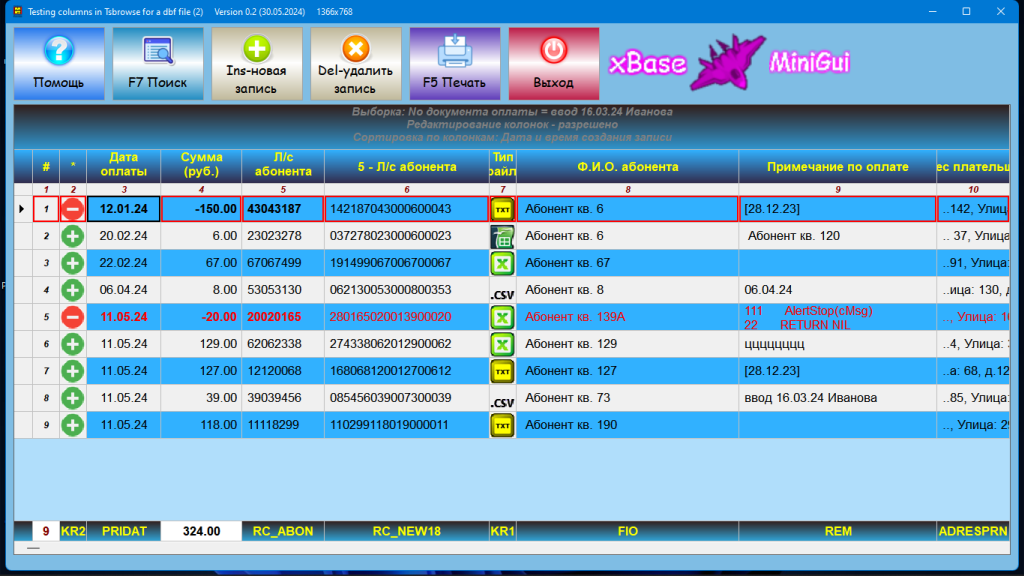
Task: Click the xBase MiniGui logo banner
Action: coord(730,63)
